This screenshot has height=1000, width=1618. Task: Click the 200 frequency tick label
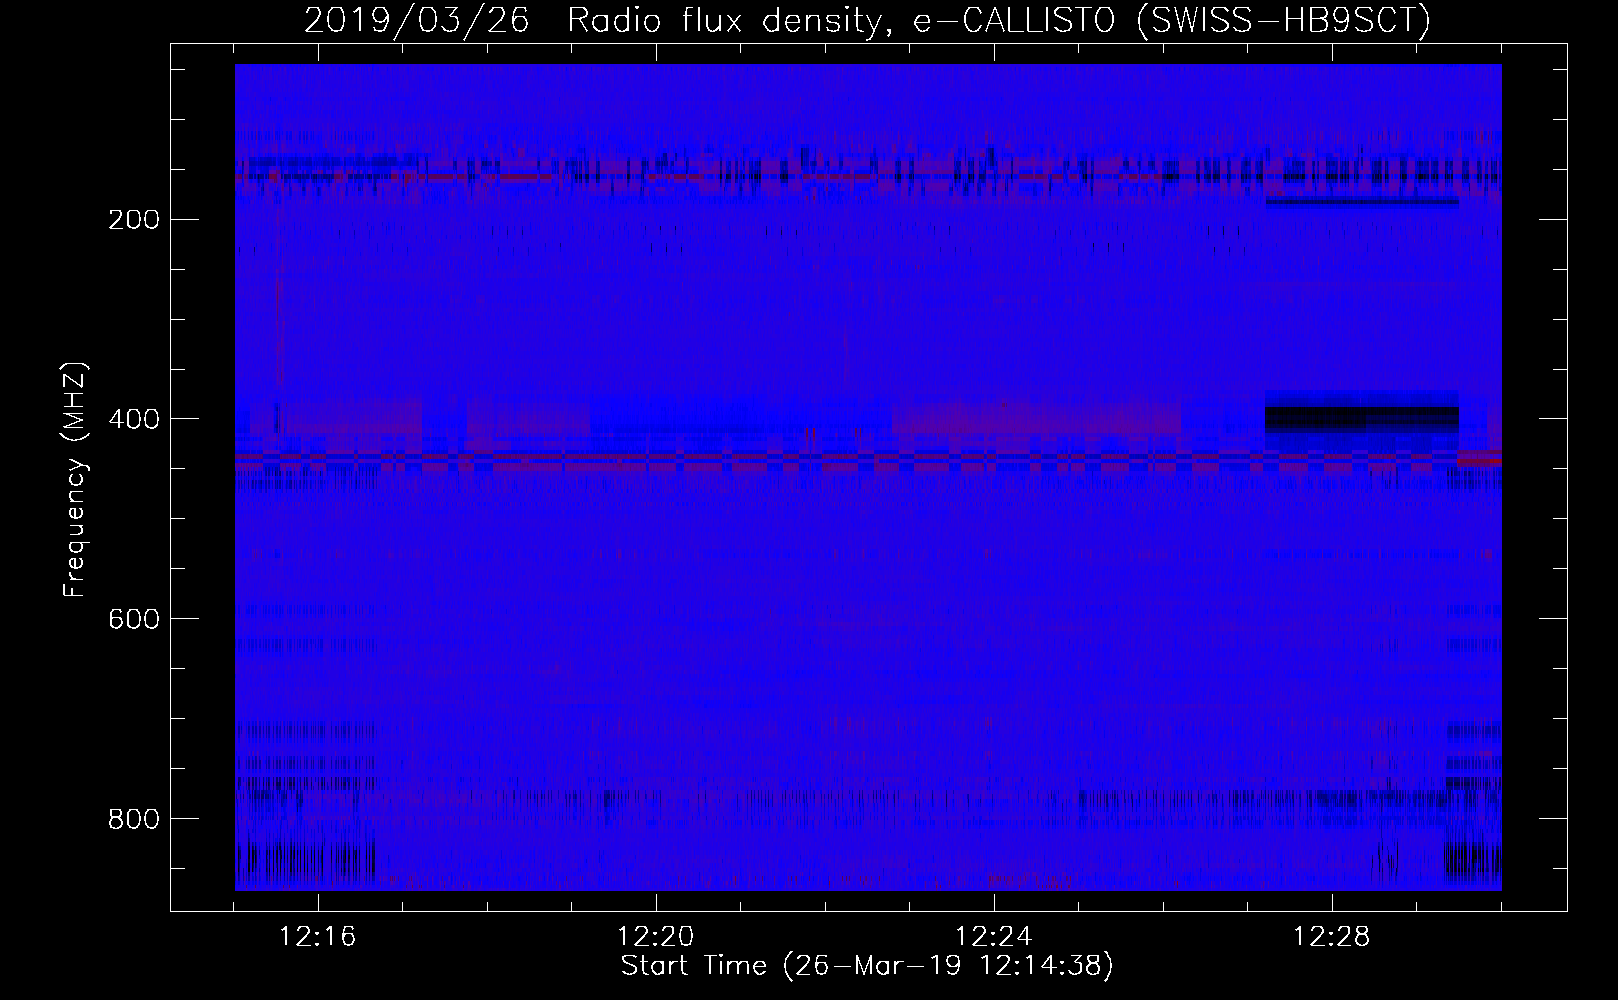134,219
